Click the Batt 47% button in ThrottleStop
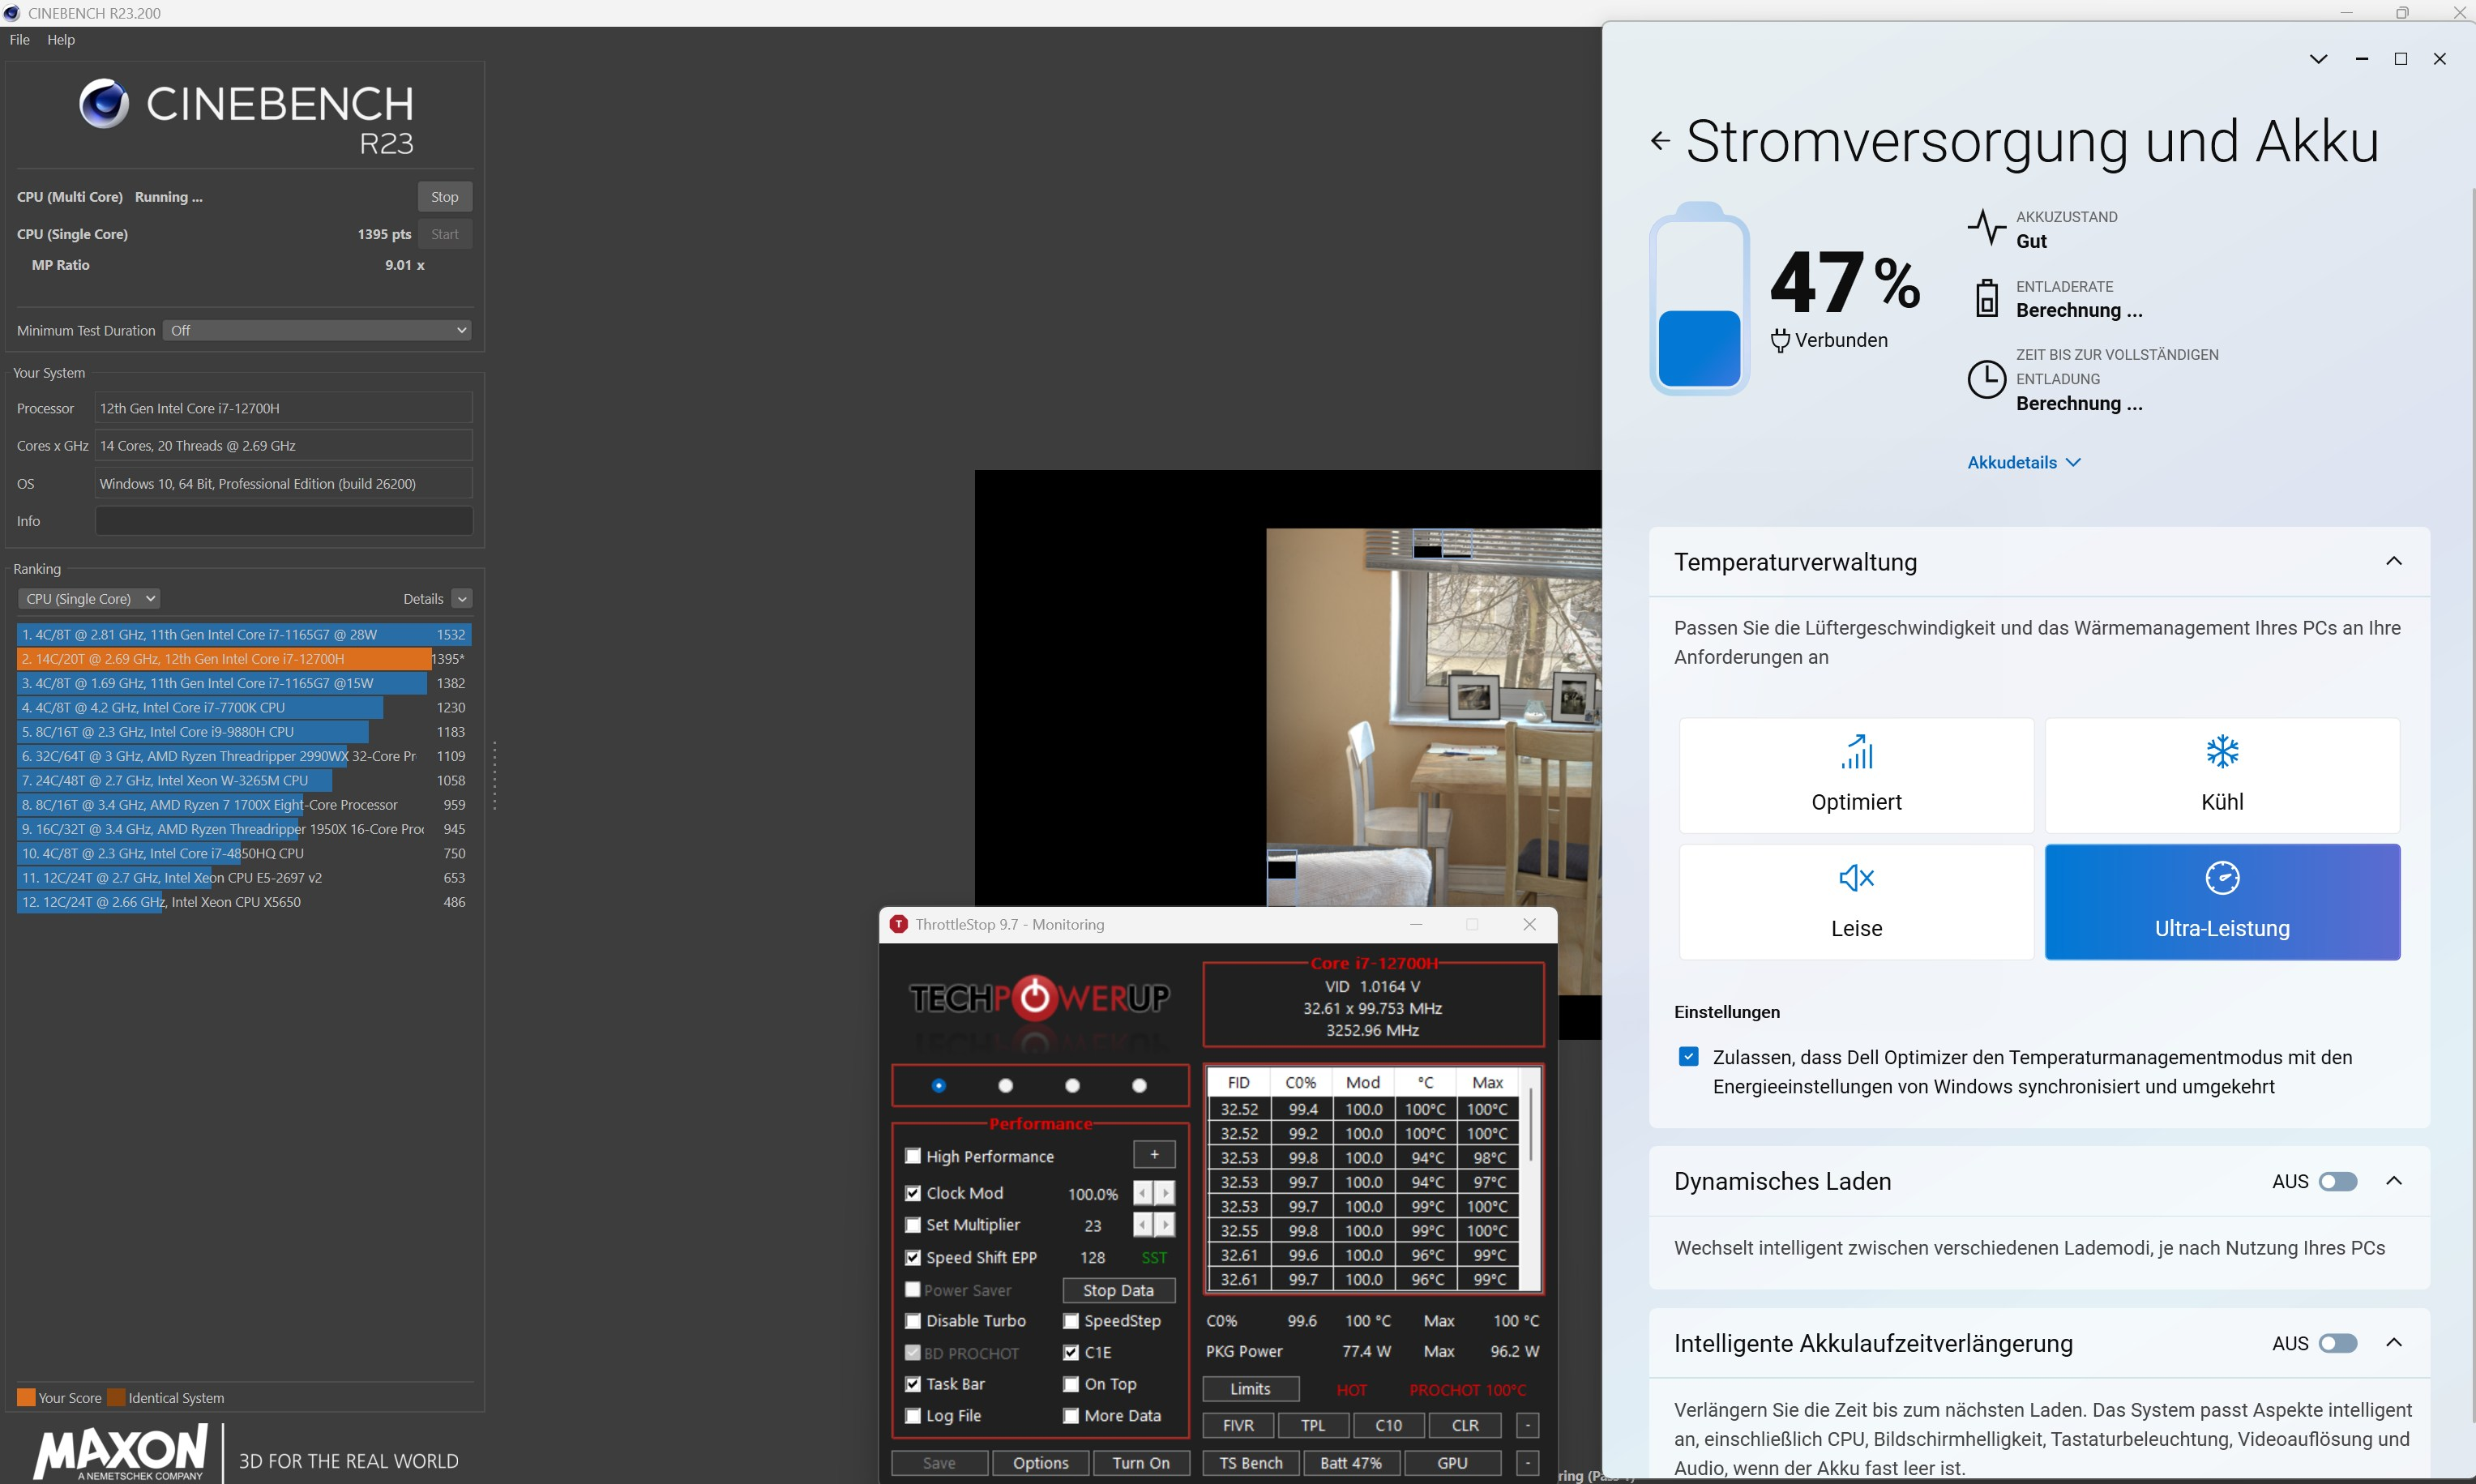2476x1484 pixels. pos(1350,1463)
